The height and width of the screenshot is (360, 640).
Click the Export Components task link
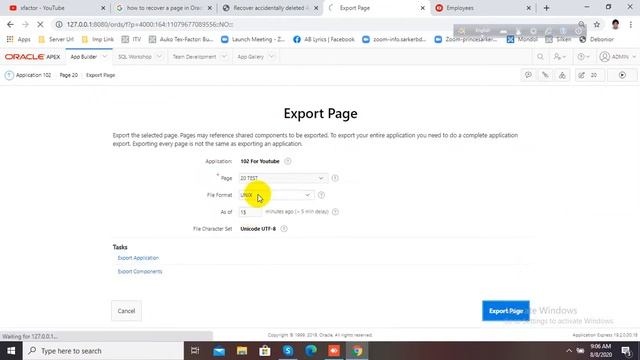point(140,271)
